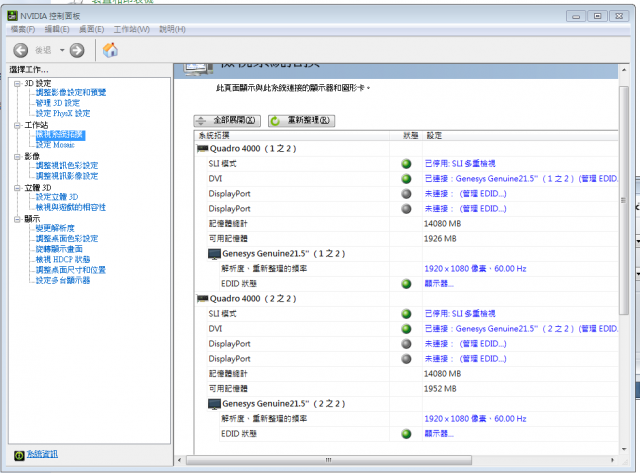Open the Home page via house icon

click(110, 50)
